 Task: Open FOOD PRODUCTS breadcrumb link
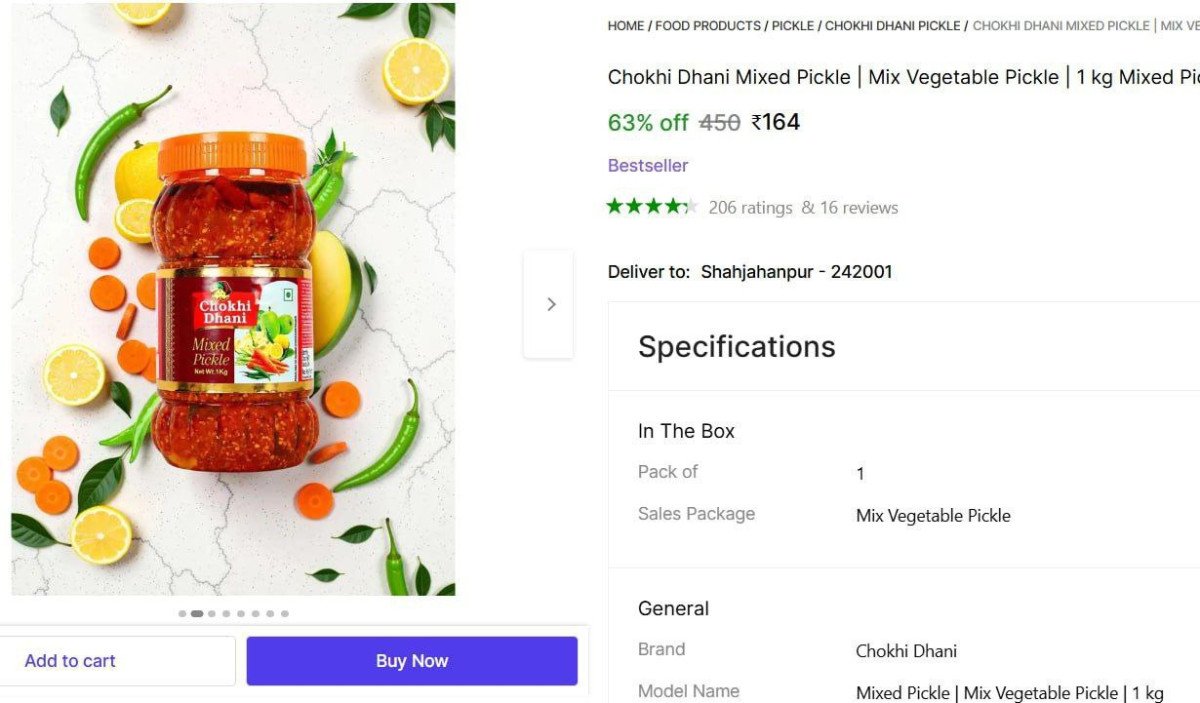(x=708, y=26)
